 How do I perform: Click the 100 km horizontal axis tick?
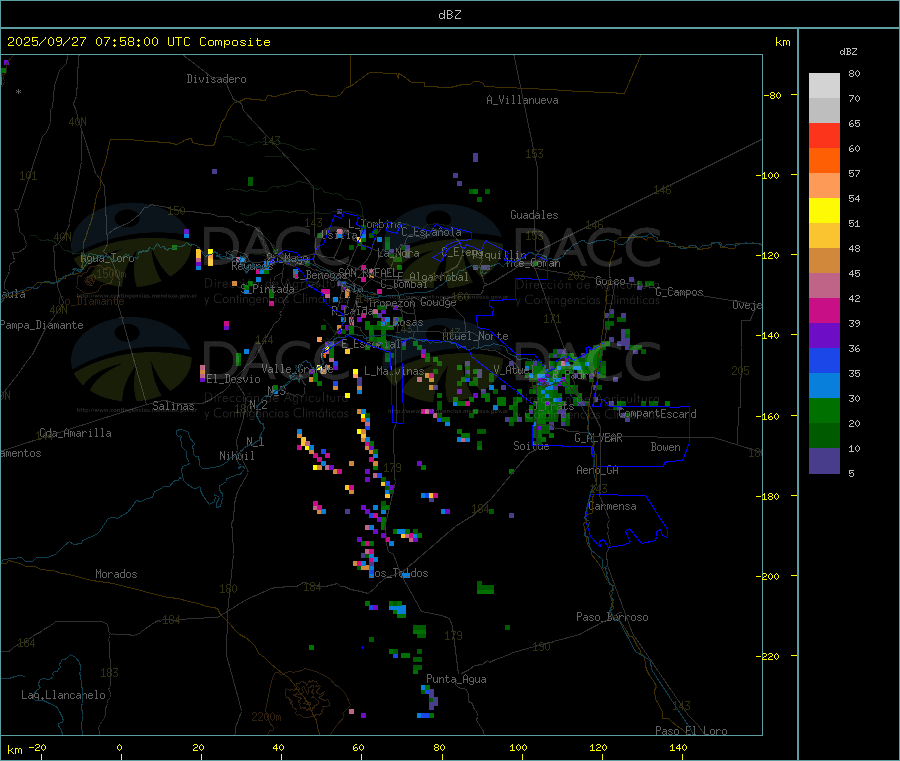point(518,748)
